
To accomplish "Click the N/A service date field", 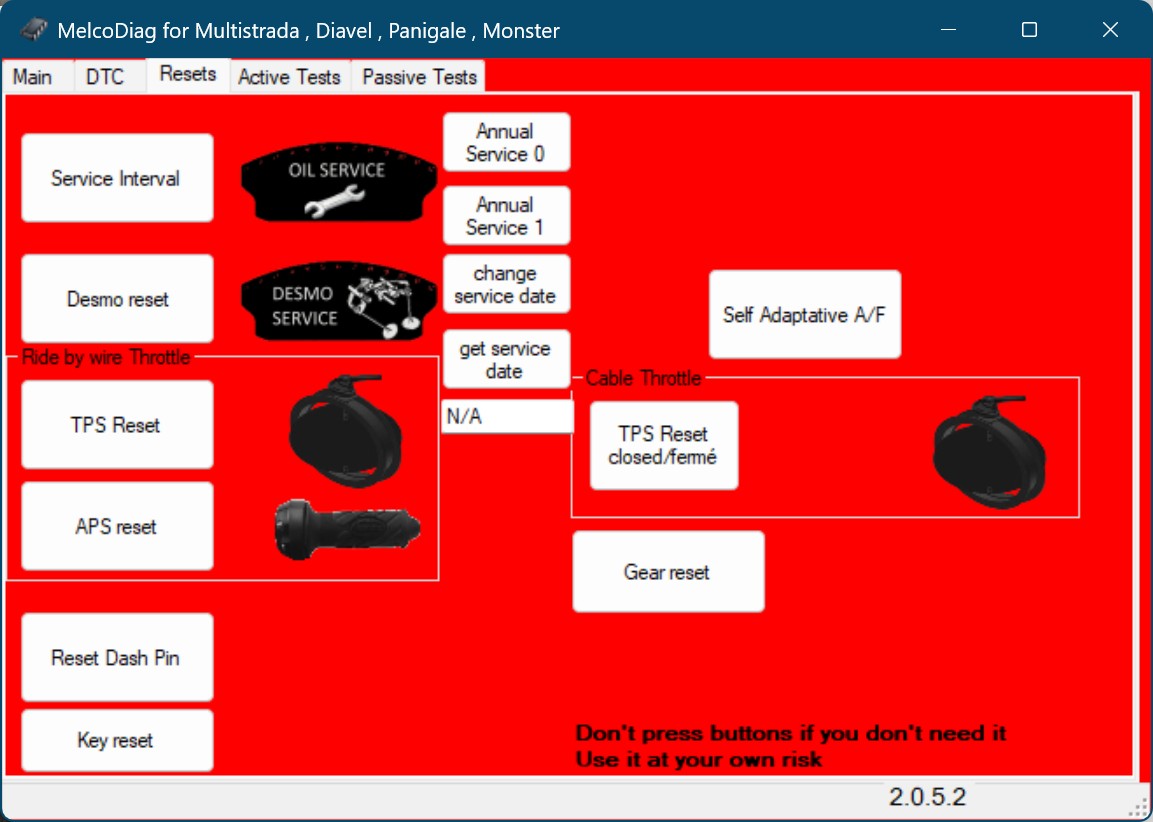I will (x=507, y=417).
